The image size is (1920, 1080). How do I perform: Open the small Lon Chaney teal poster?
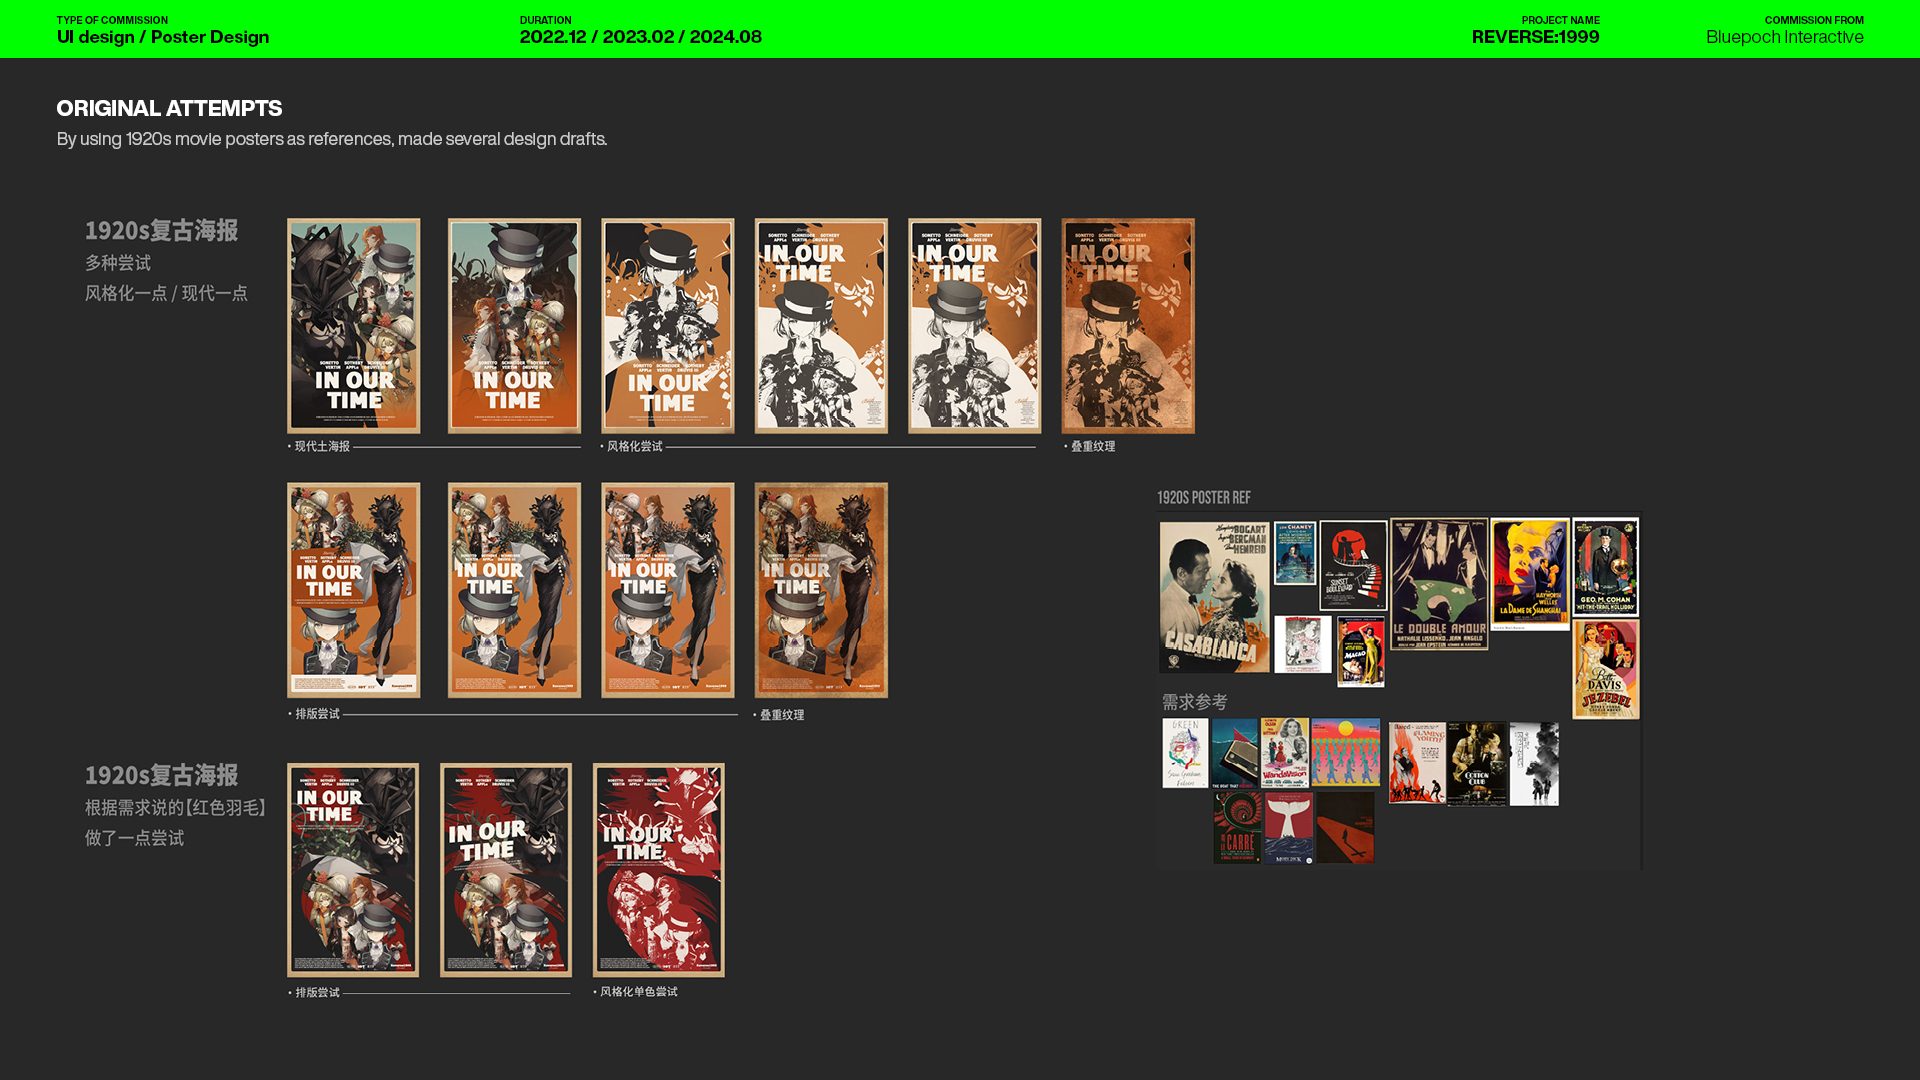(1295, 553)
